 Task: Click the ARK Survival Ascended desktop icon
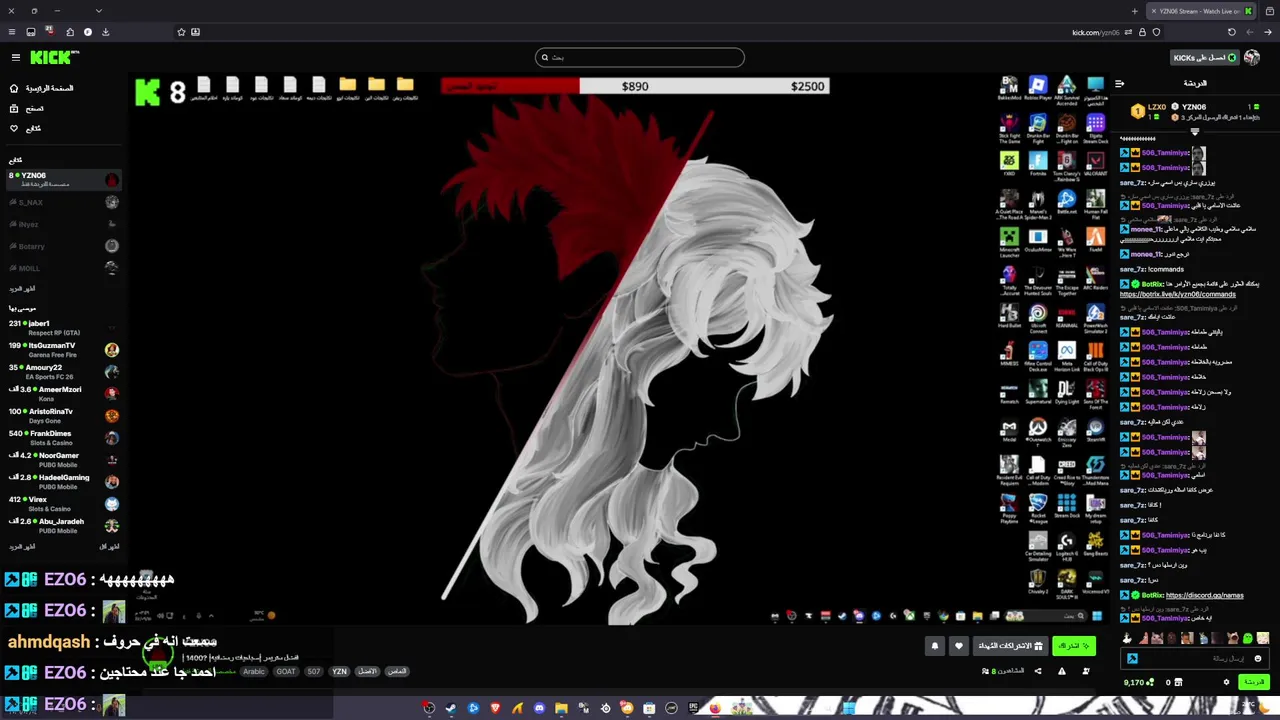pyautogui.click(x=1067, y=89)
